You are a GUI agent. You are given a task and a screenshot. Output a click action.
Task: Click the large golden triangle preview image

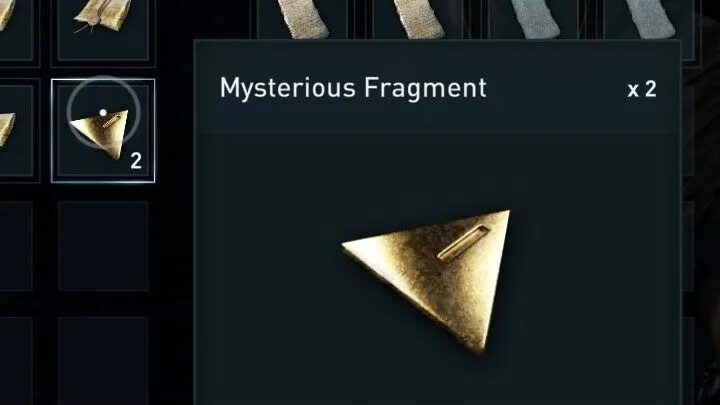tap(426, 282)
